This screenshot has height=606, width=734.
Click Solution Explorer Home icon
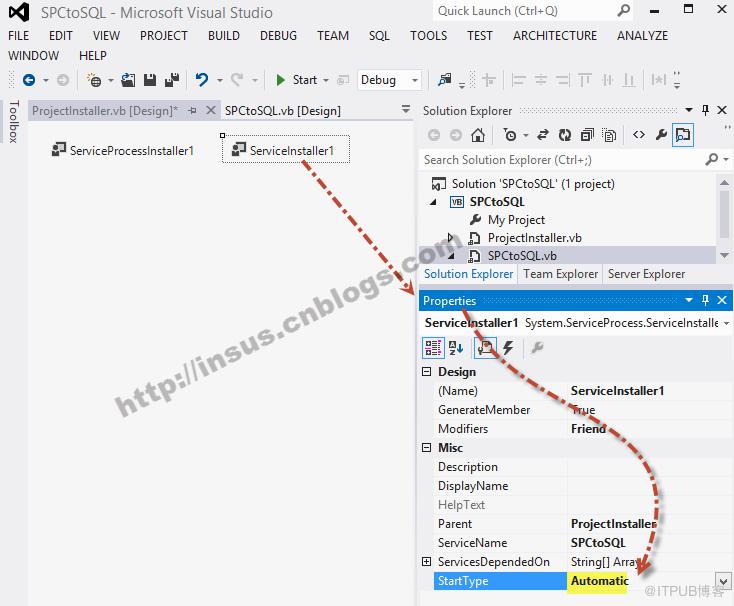[478, 135]
